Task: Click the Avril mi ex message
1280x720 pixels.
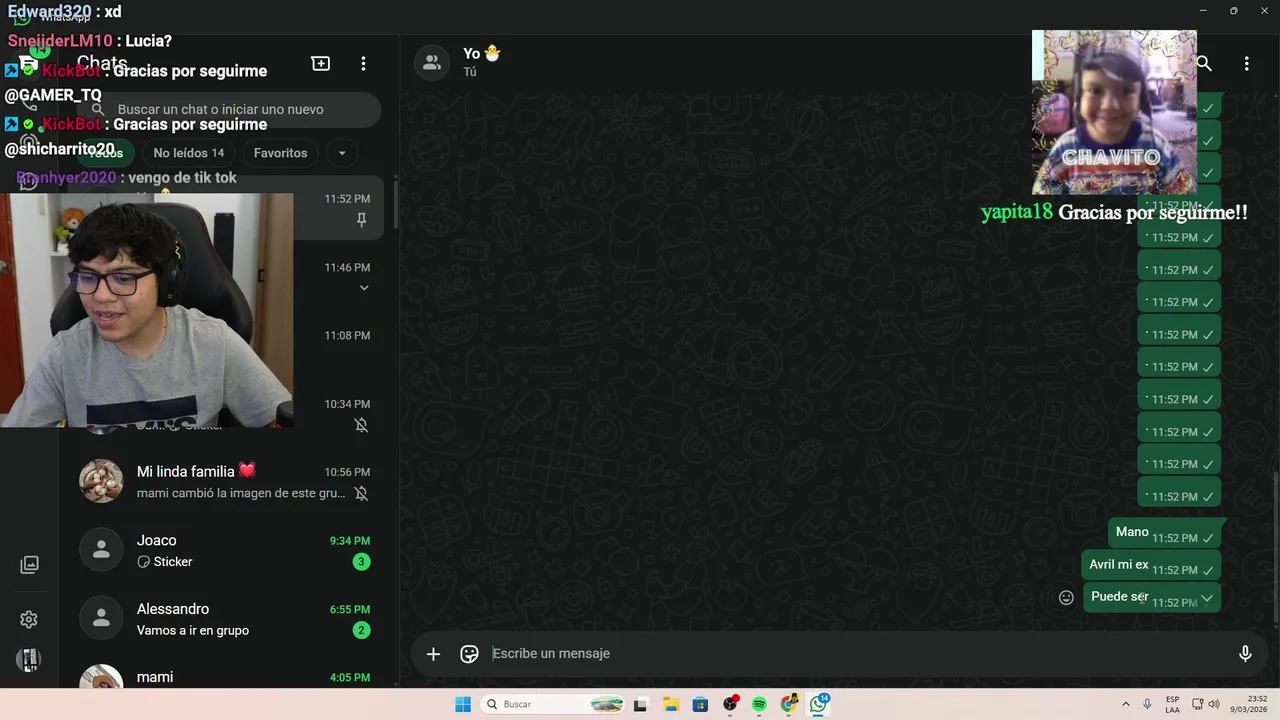Action: click(1151, 565)
